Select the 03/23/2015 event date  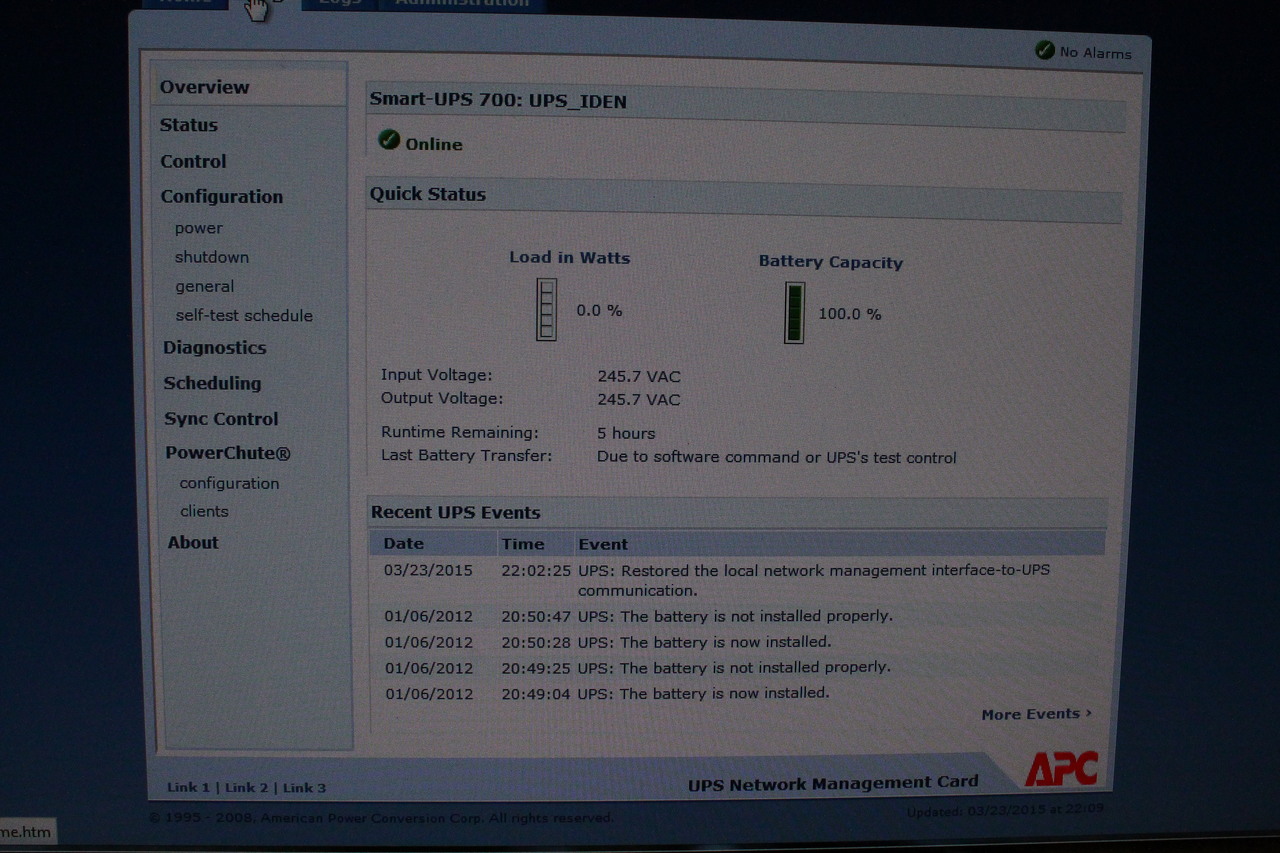[x=428, y=570]
